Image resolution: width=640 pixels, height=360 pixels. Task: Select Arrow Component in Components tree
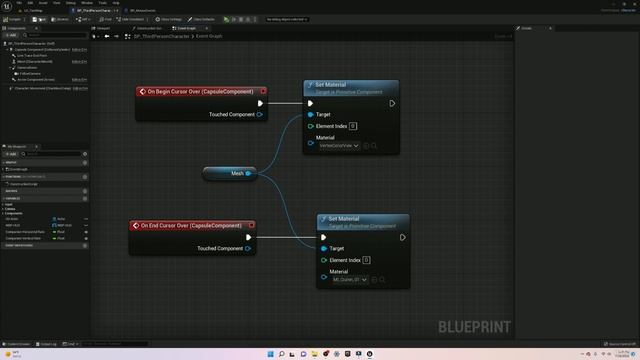[36, 80]
